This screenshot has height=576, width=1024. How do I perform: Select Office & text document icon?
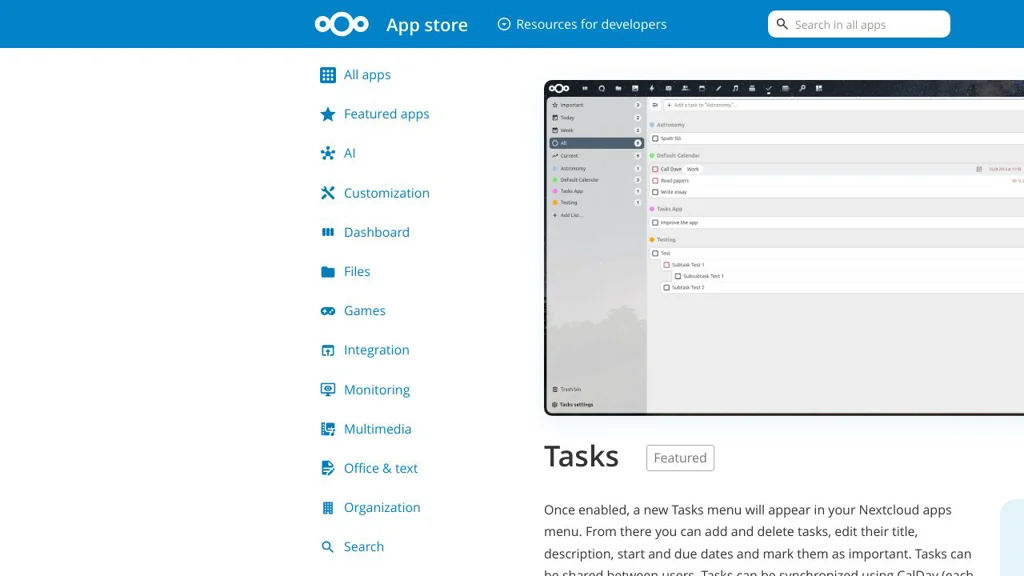328,468
